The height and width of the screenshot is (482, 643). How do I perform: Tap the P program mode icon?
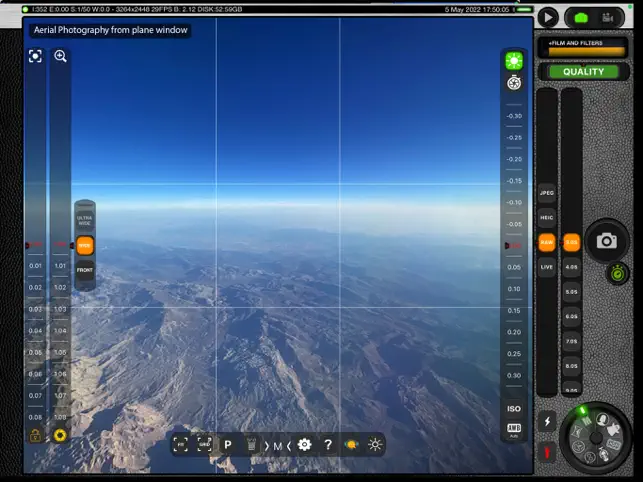point(228,445)
